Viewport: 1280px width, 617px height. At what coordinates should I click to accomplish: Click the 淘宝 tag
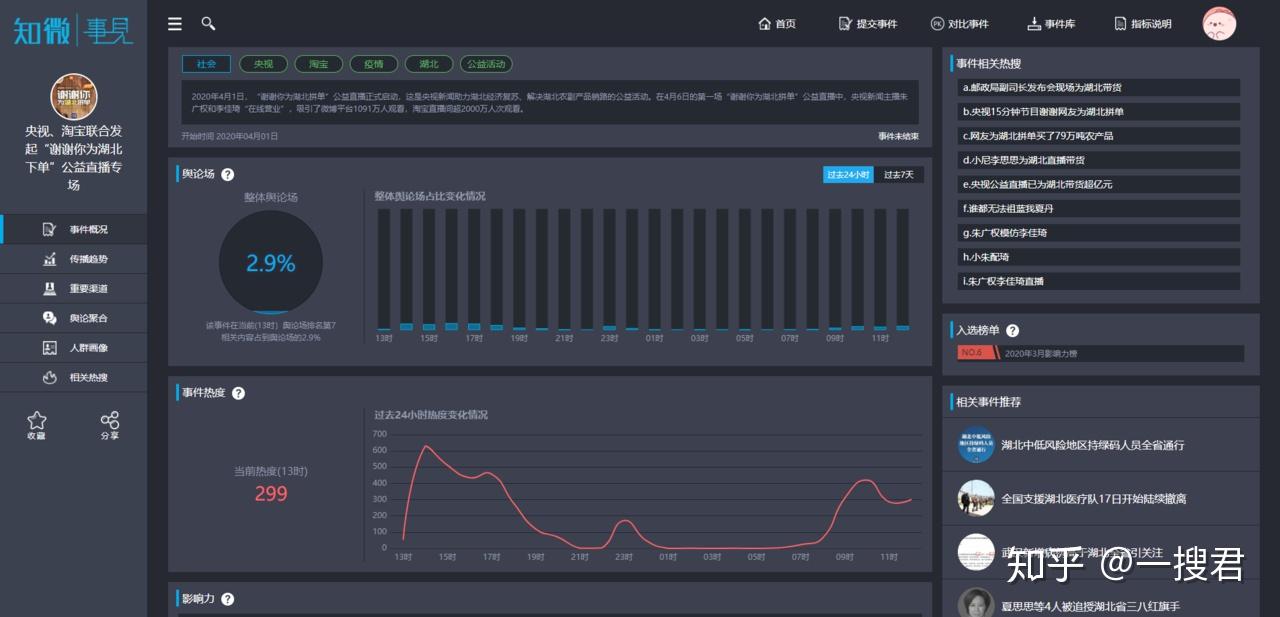click(318, 64)
